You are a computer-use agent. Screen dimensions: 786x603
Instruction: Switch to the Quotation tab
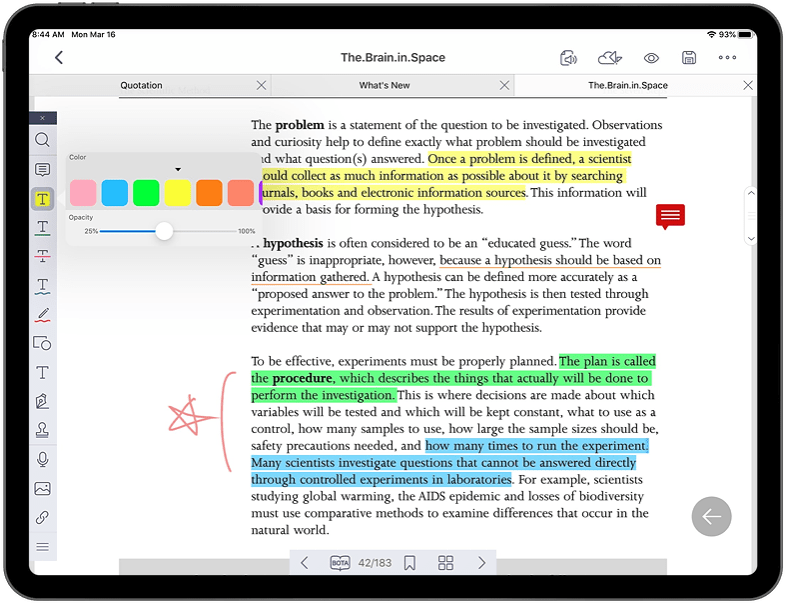[141, 85]
